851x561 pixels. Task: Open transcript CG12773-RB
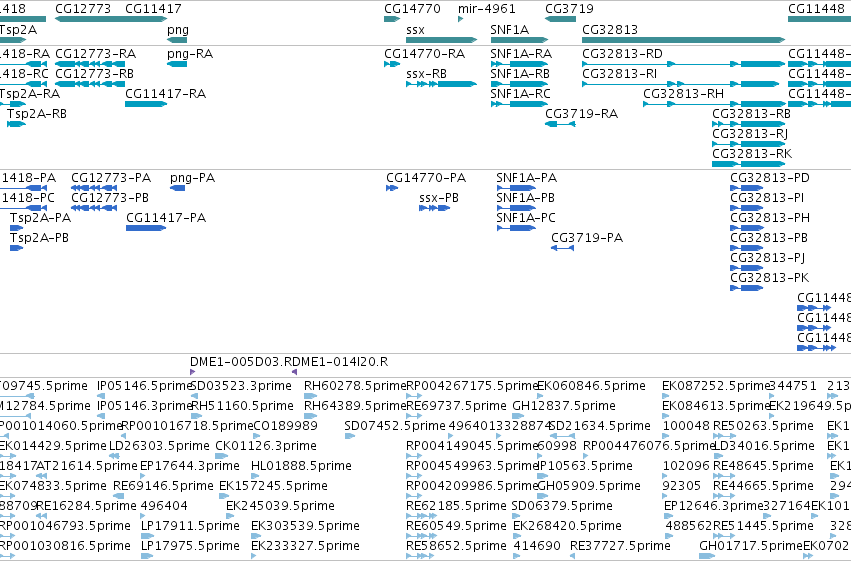94,74
